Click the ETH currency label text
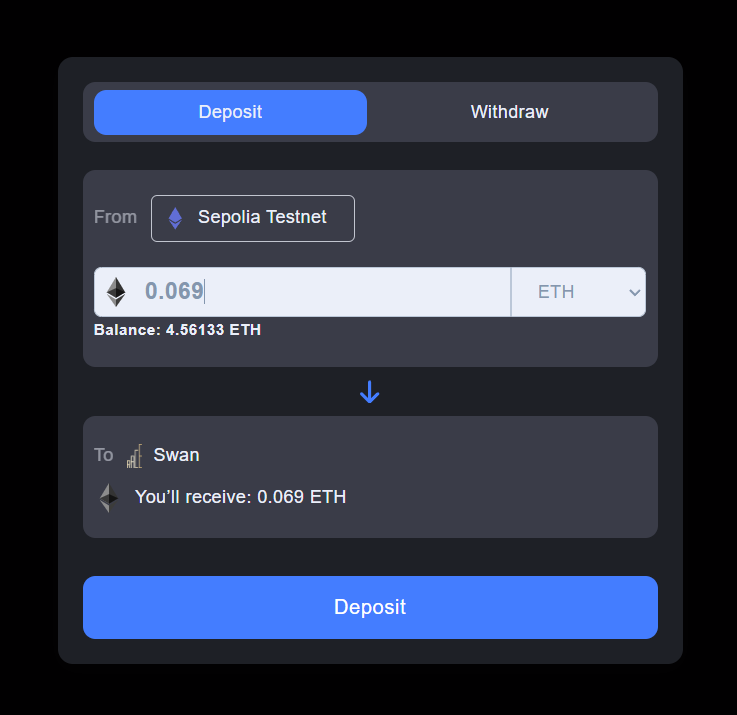This screenshot has width=737, height=715. pos(556,292)
